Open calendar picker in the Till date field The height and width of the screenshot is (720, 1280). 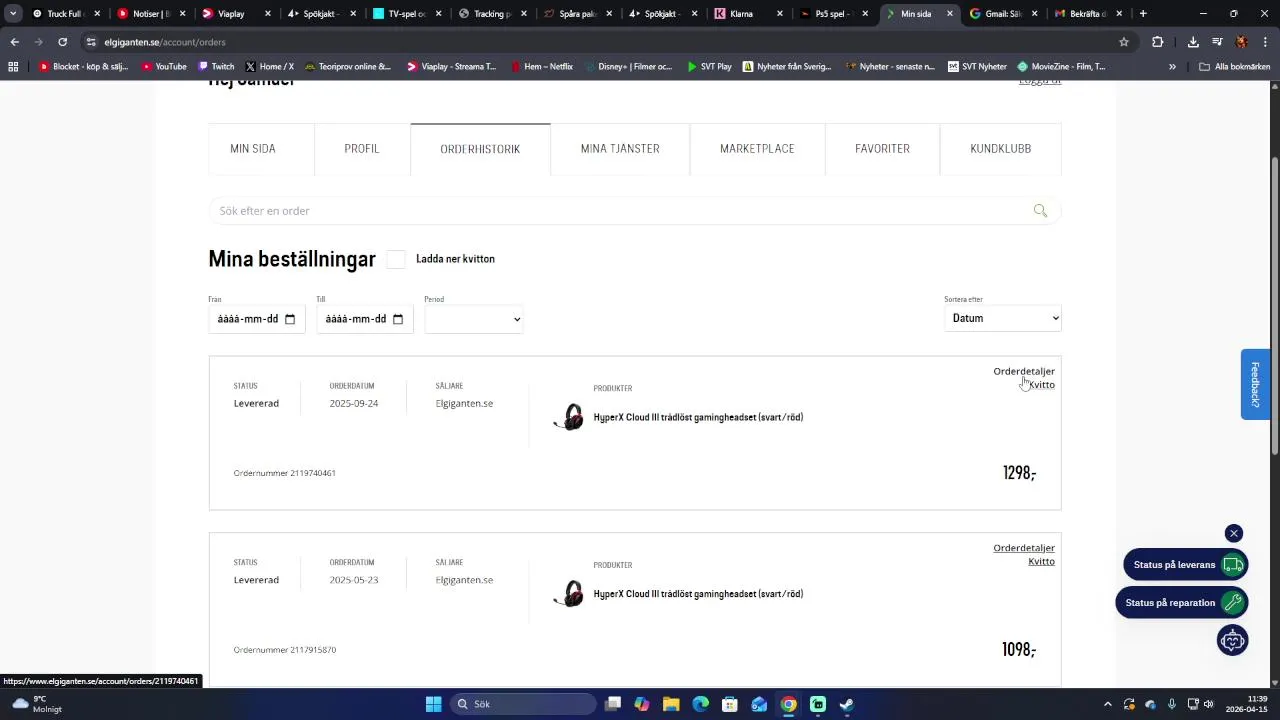398,319
